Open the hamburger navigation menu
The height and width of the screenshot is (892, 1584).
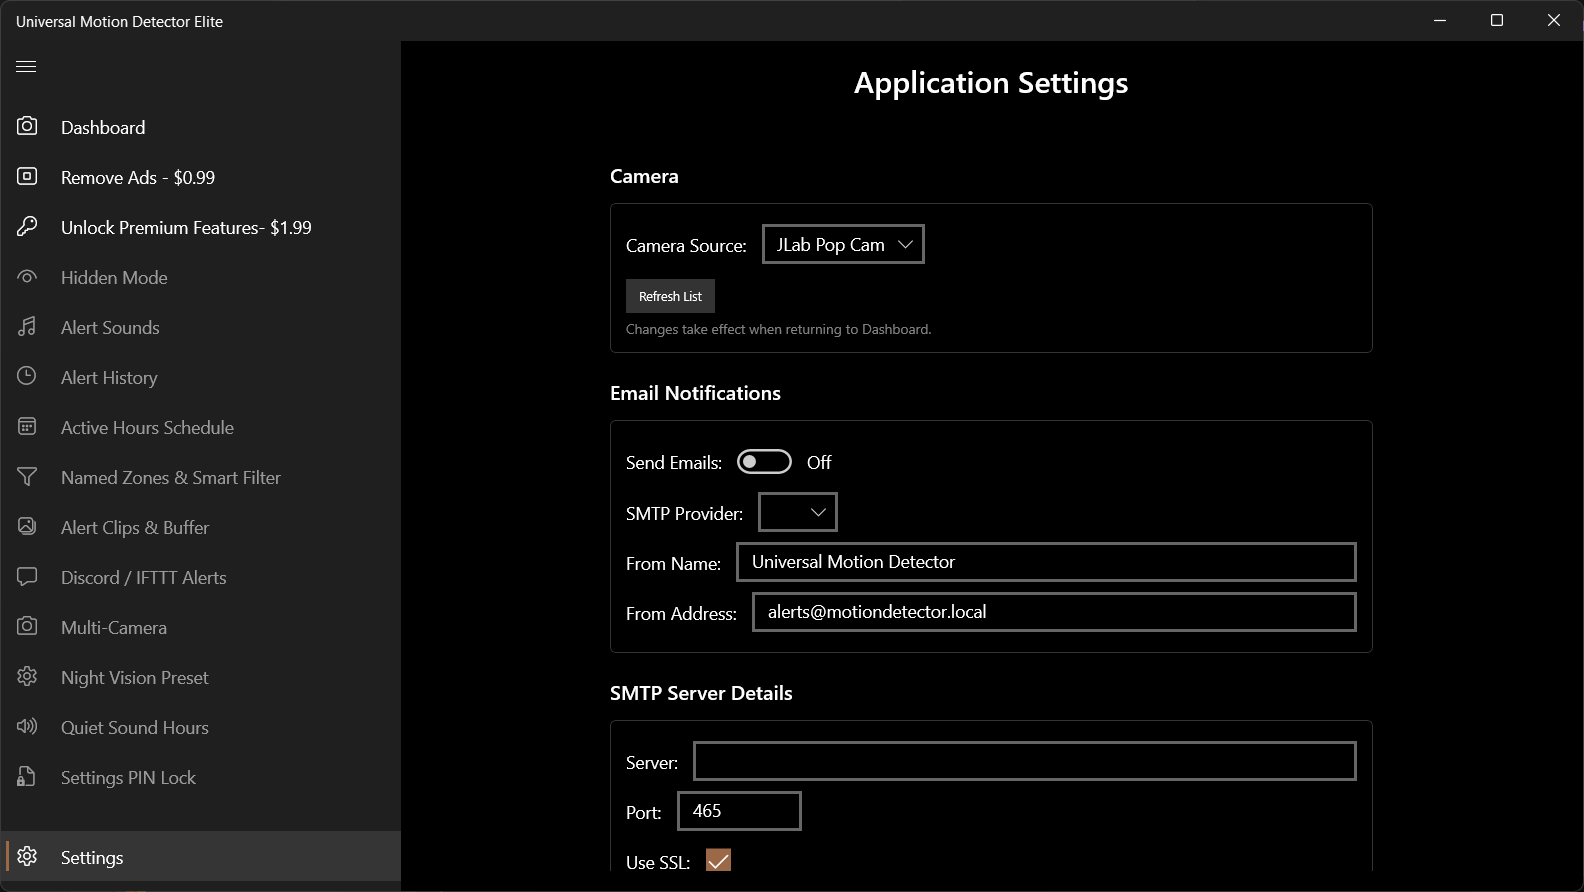26,66
